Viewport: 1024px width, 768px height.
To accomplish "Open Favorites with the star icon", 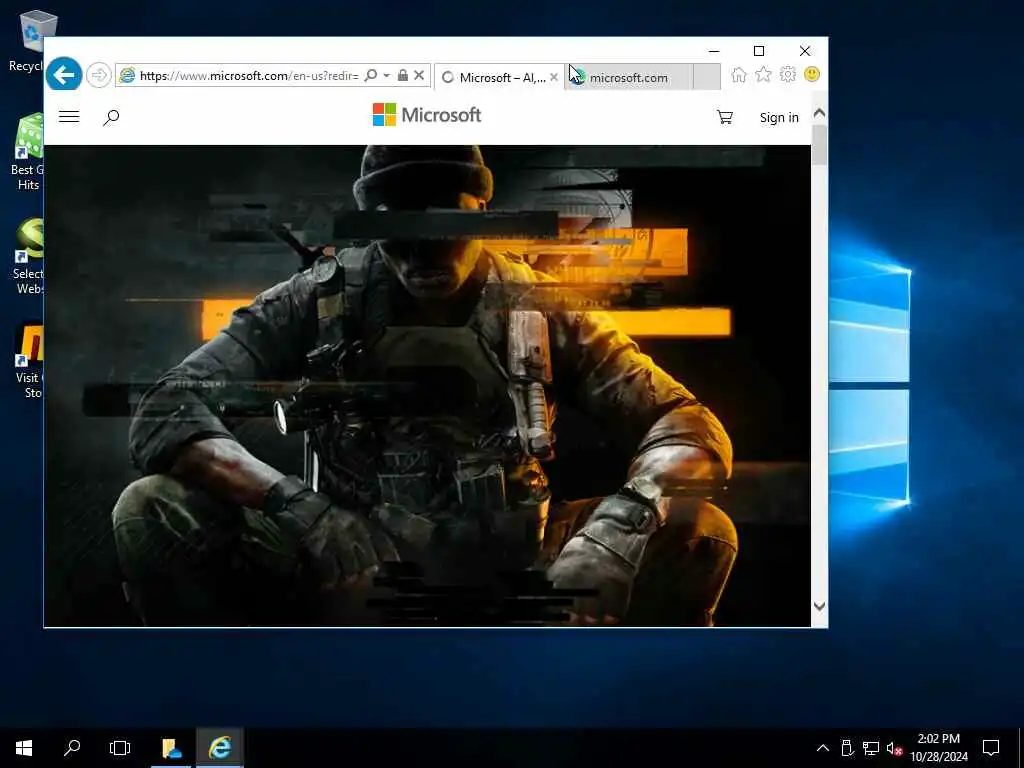I will click(763, 75).
